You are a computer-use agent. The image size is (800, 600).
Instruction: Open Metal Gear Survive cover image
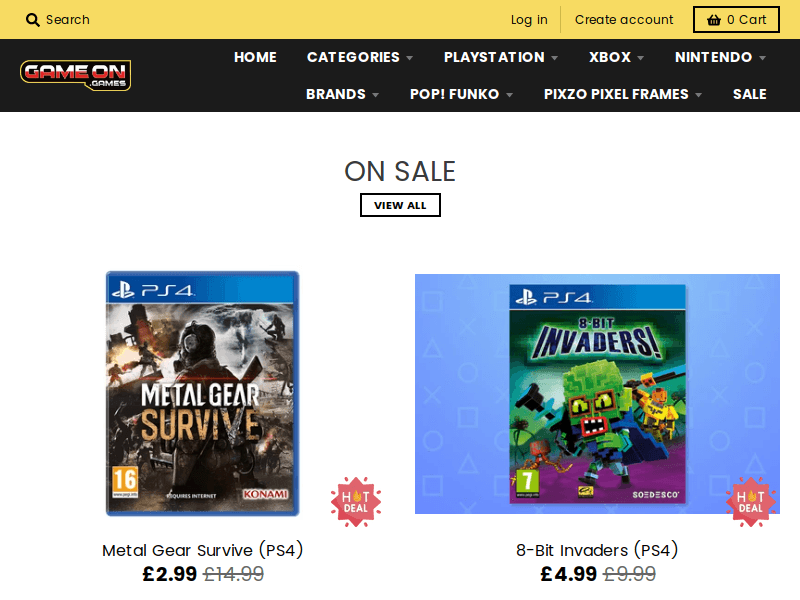[203, 393]
